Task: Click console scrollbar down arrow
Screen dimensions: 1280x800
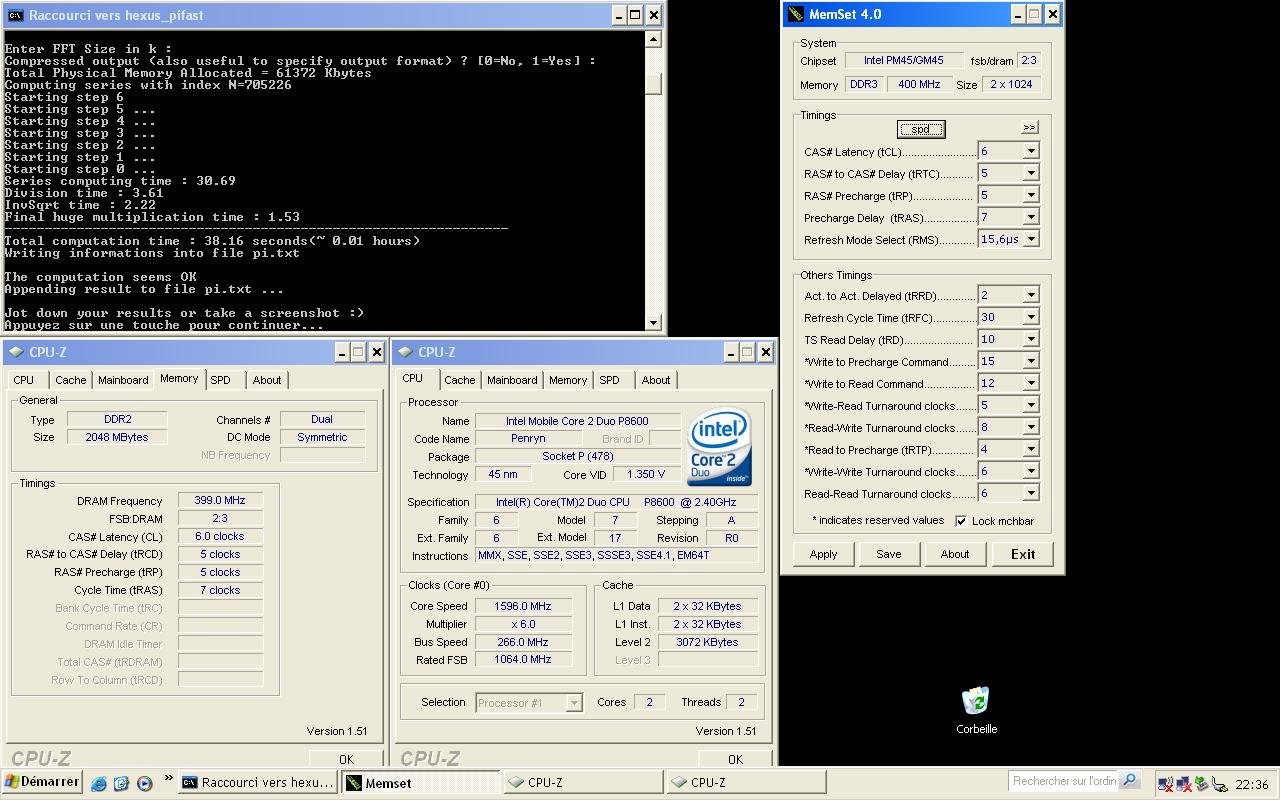Action: point(653,322)
